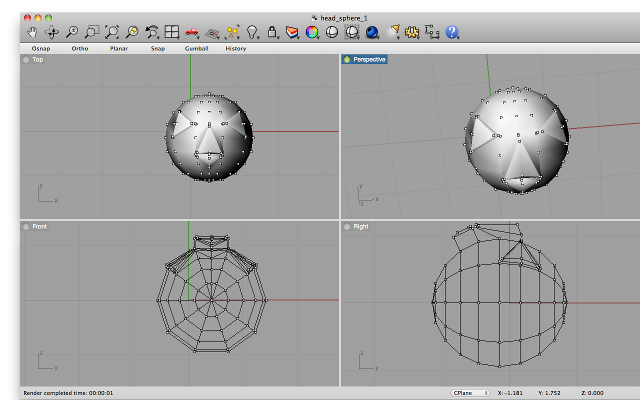Click the Zoom extents icon

(112, 32)
